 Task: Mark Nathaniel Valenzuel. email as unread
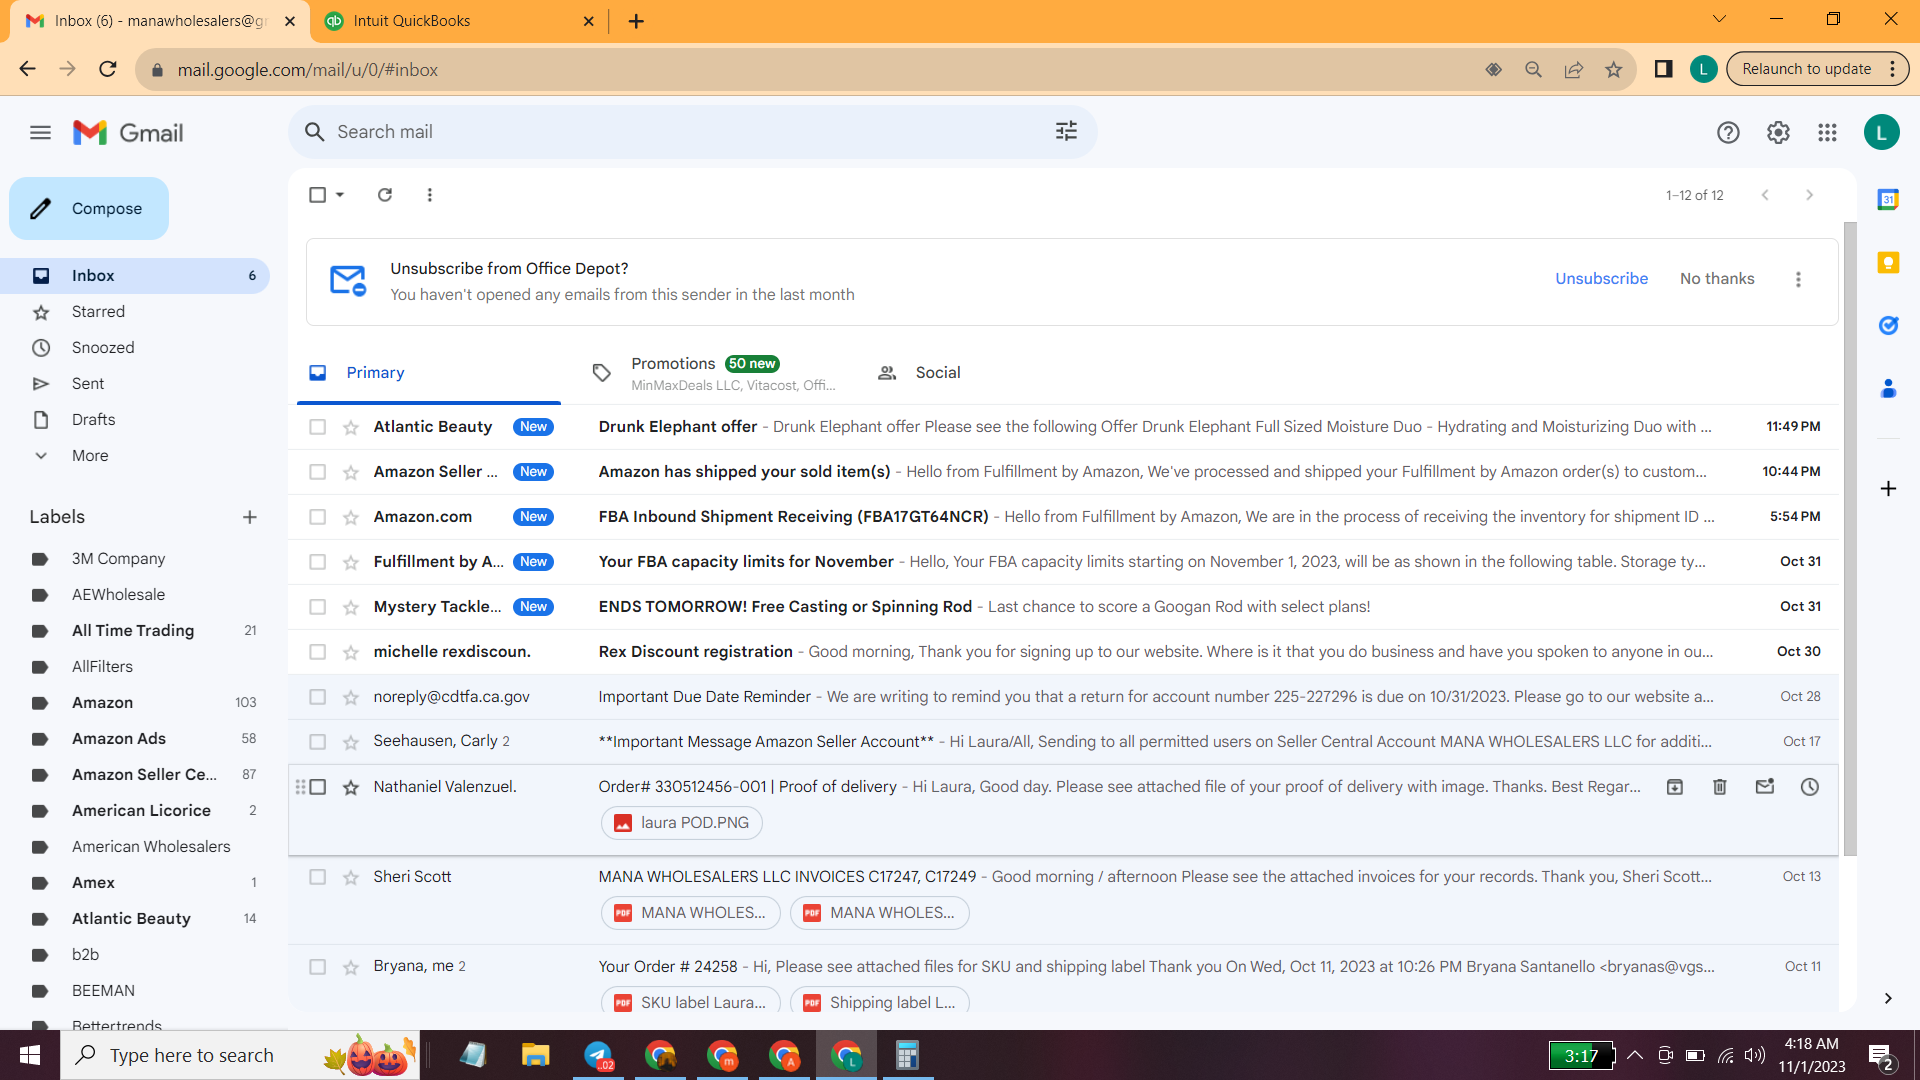[x=1765, y=787]
